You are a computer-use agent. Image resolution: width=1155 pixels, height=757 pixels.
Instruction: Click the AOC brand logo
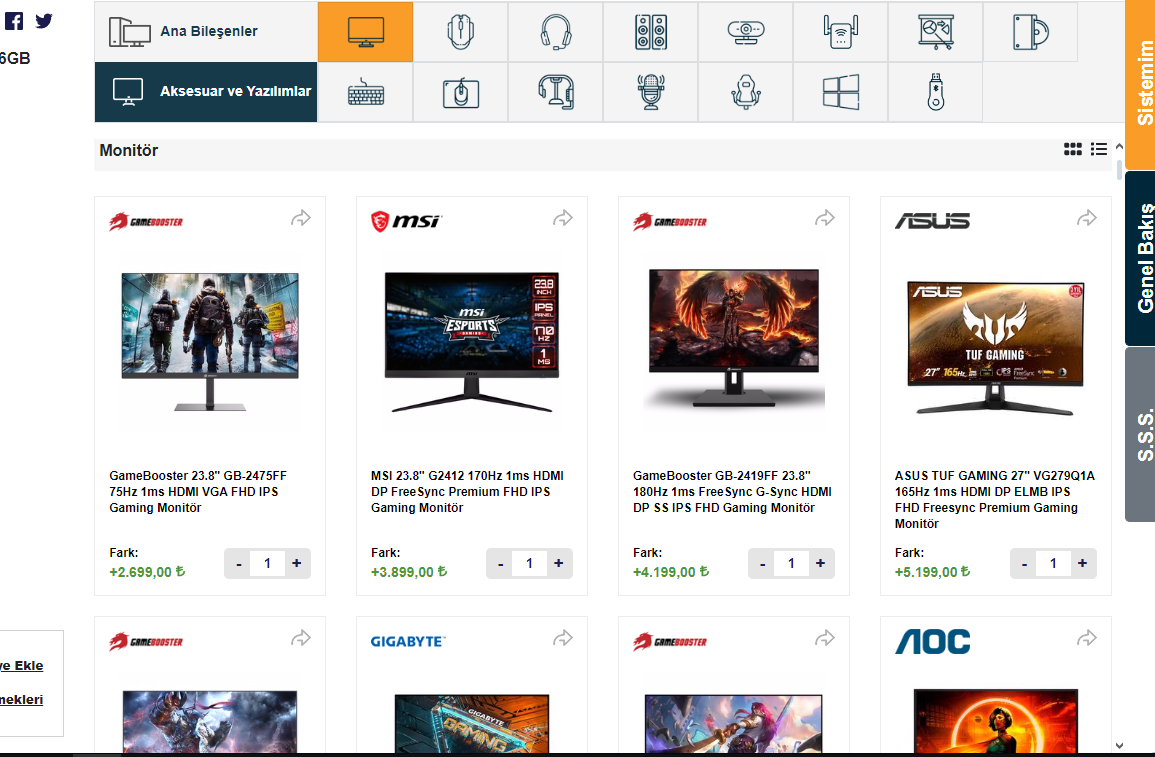click(933, 641)
